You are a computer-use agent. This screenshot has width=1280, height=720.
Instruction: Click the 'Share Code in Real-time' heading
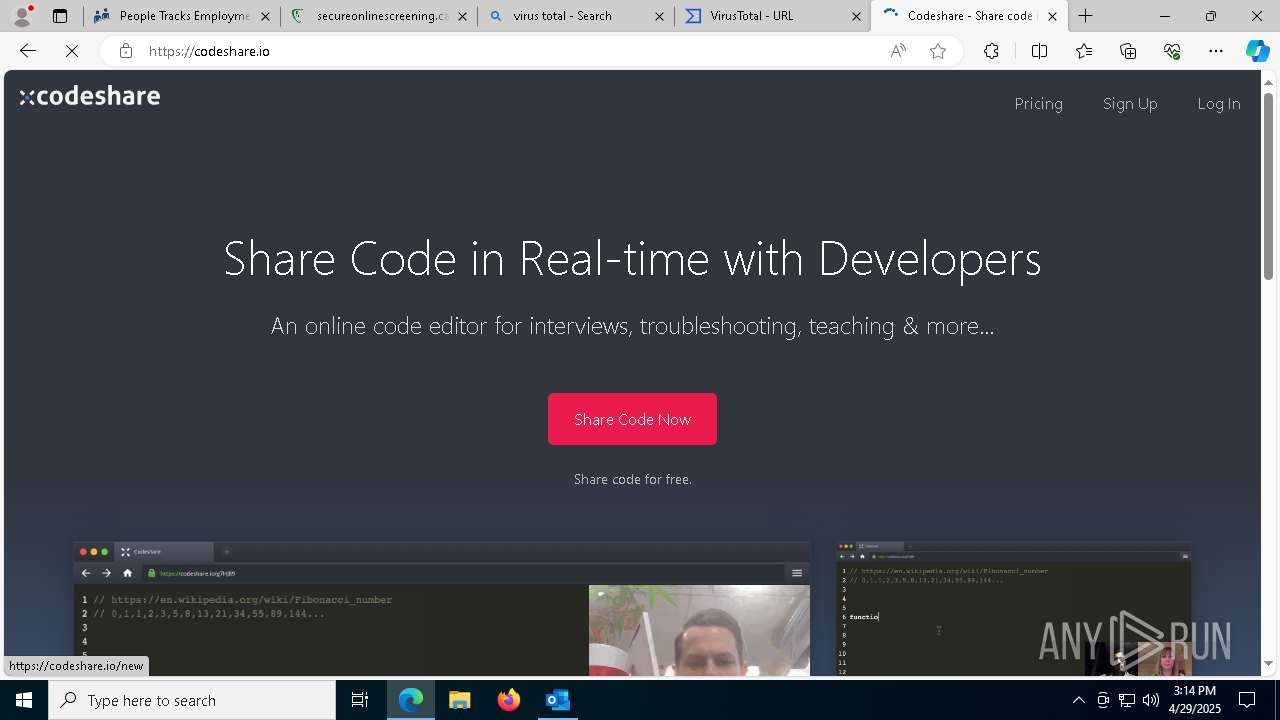tap(632, 259)
